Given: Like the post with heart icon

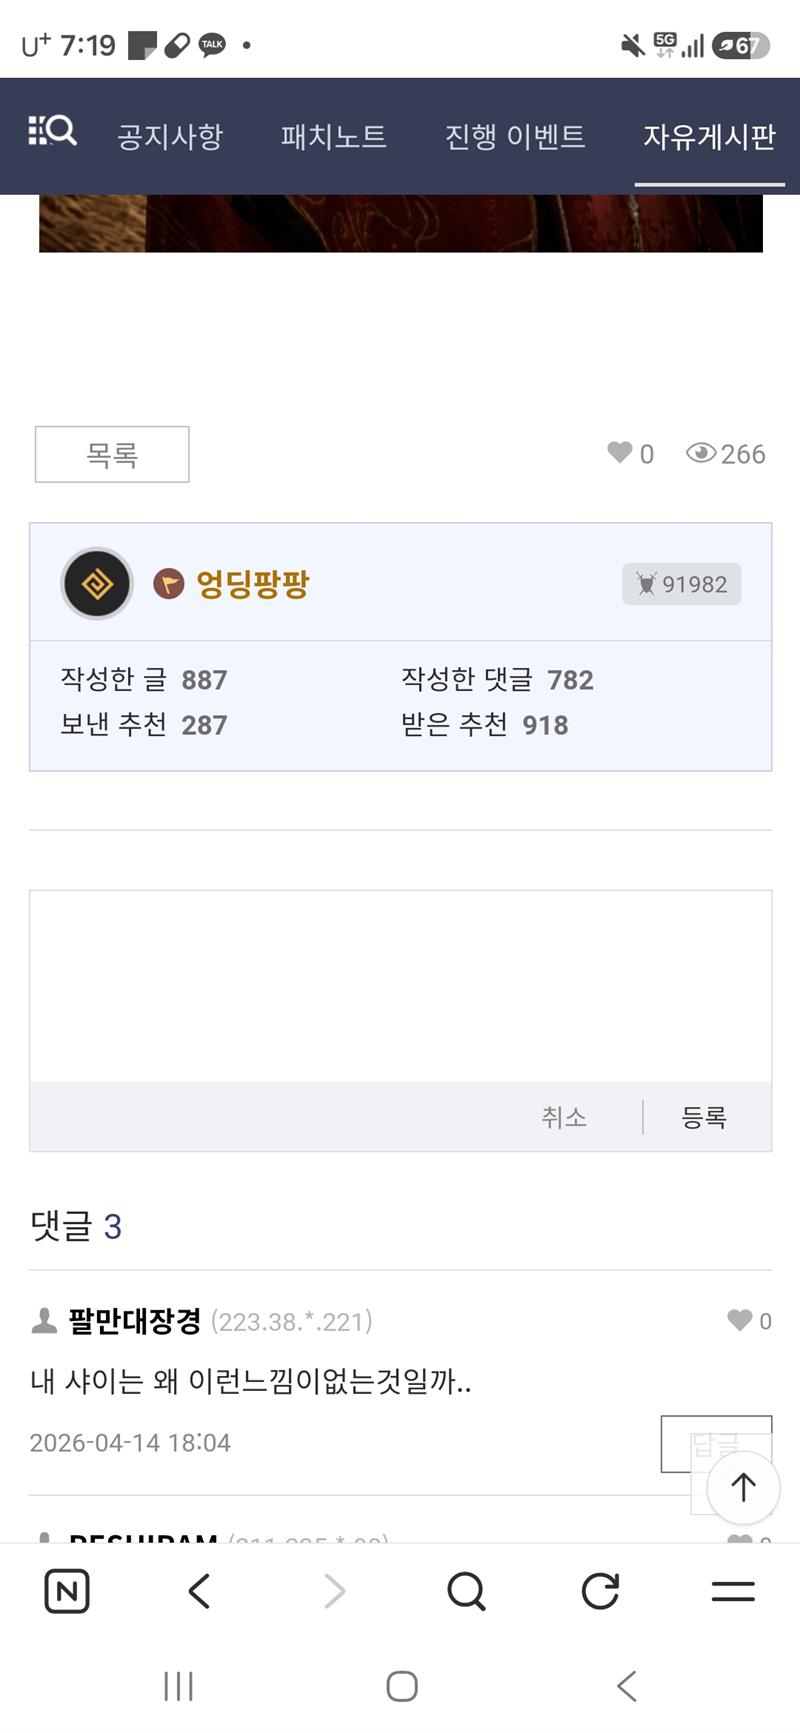Looking at the screenshot, I should (620, 453).
